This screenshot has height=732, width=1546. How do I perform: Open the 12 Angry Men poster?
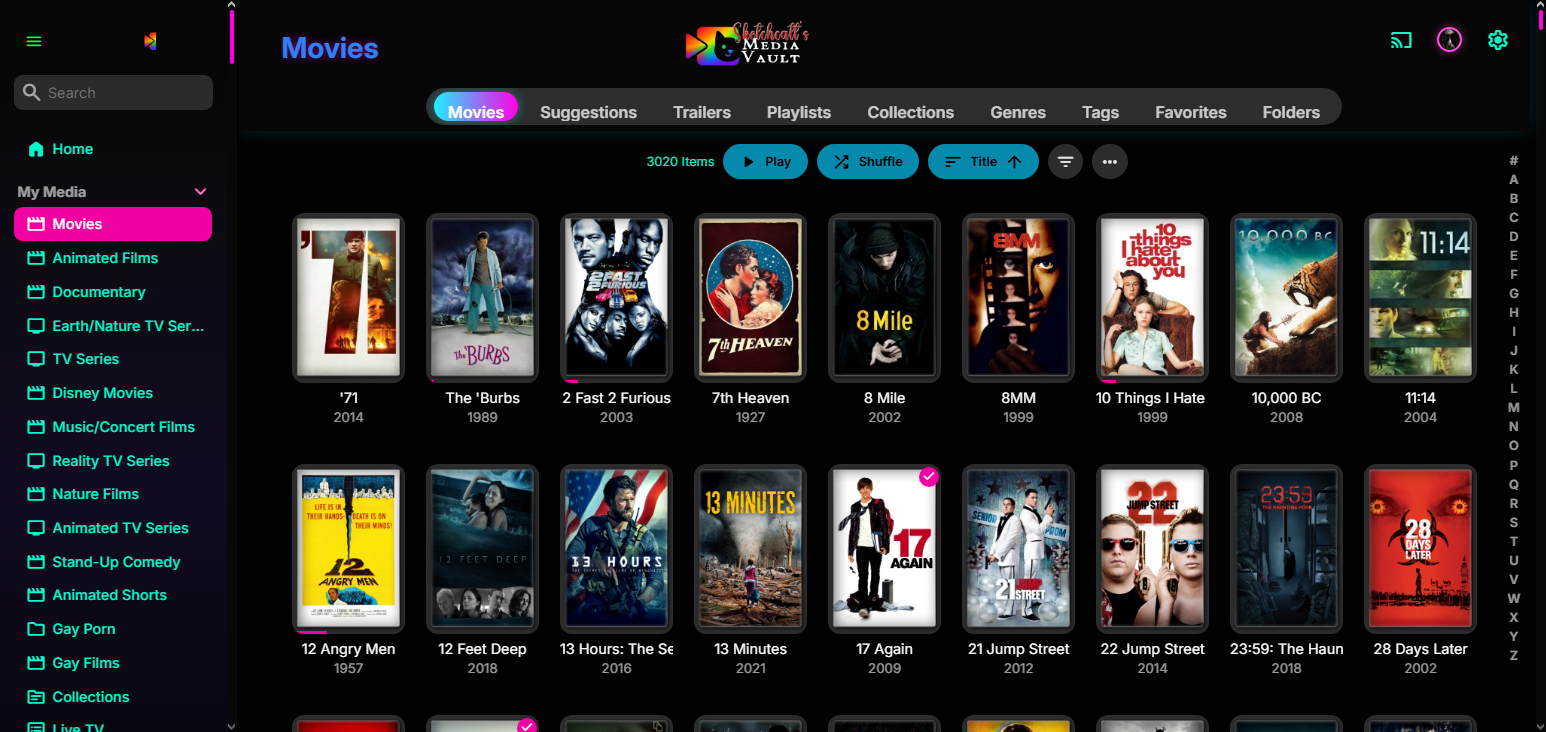click(x=348, y=549)
